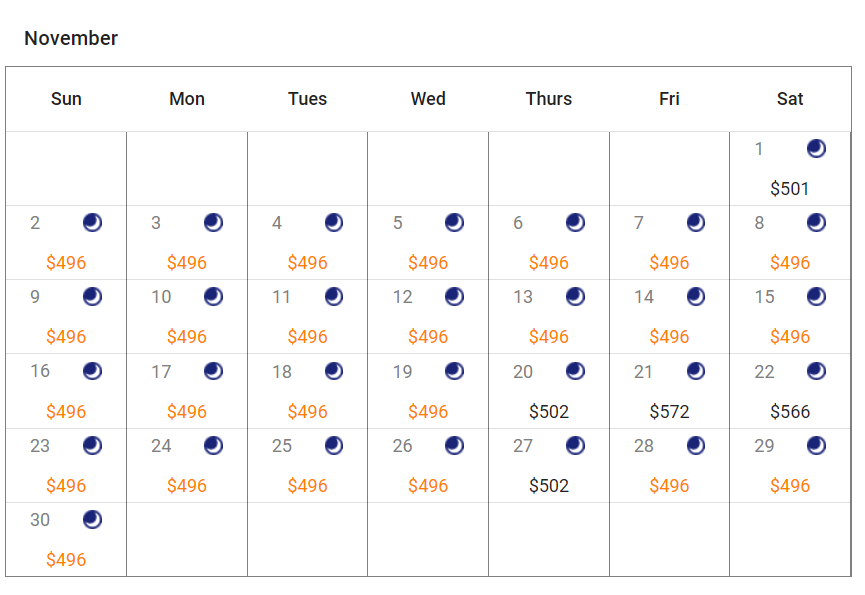Click the moon icon on November 5
Viewport: 865px width, 595px height.
(454, 222)
